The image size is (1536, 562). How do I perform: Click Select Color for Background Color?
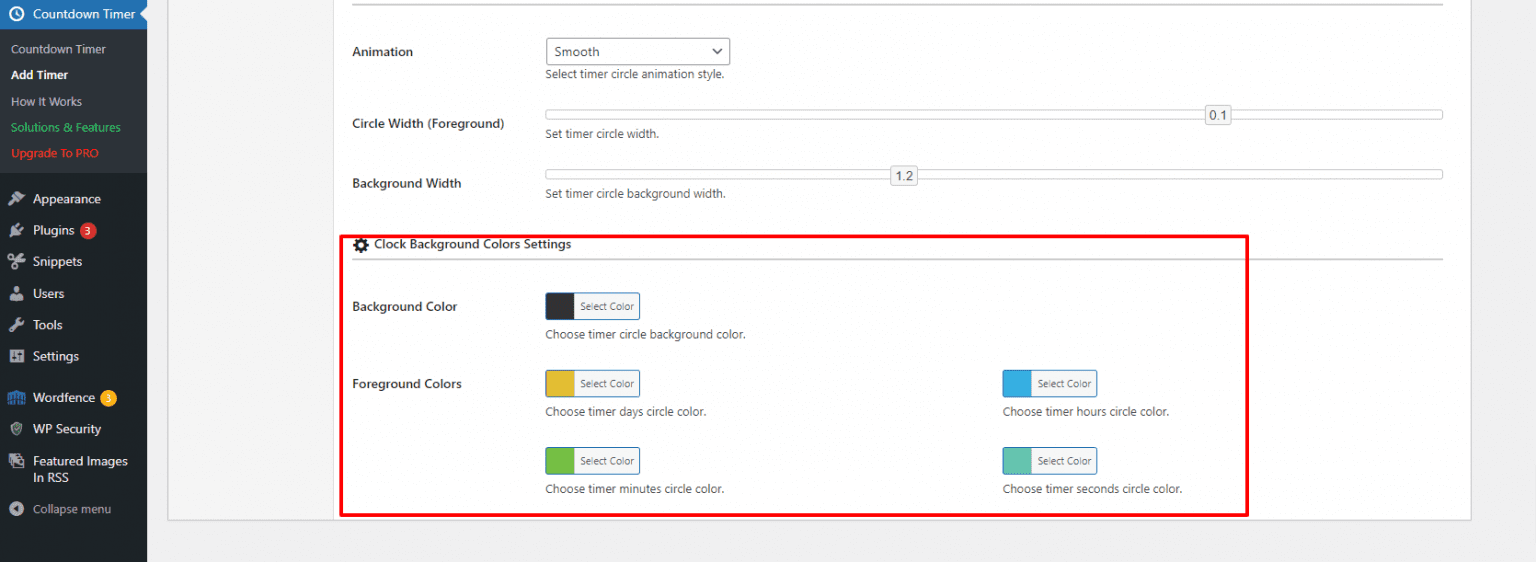click(x=607, y=306)
